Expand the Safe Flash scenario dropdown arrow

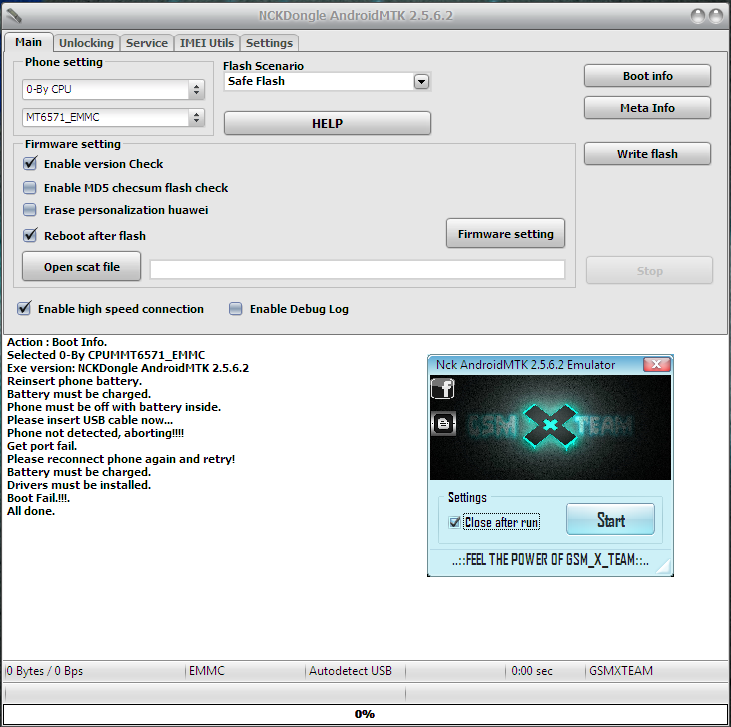pos(421,82)
